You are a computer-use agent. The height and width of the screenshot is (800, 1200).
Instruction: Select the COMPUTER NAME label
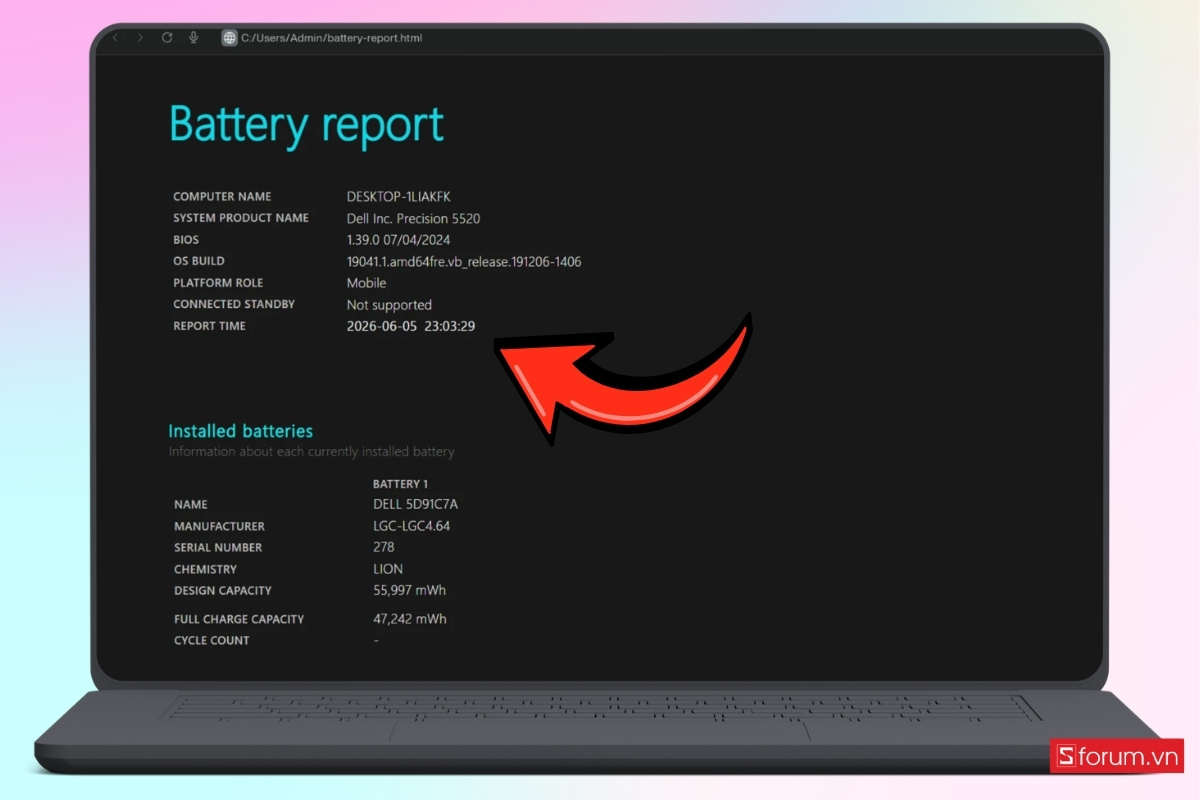[222, 197]
